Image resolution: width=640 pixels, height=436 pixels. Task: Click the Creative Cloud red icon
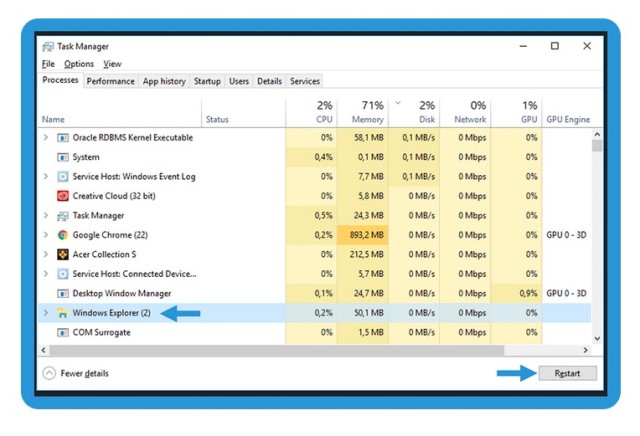[62, 196]
